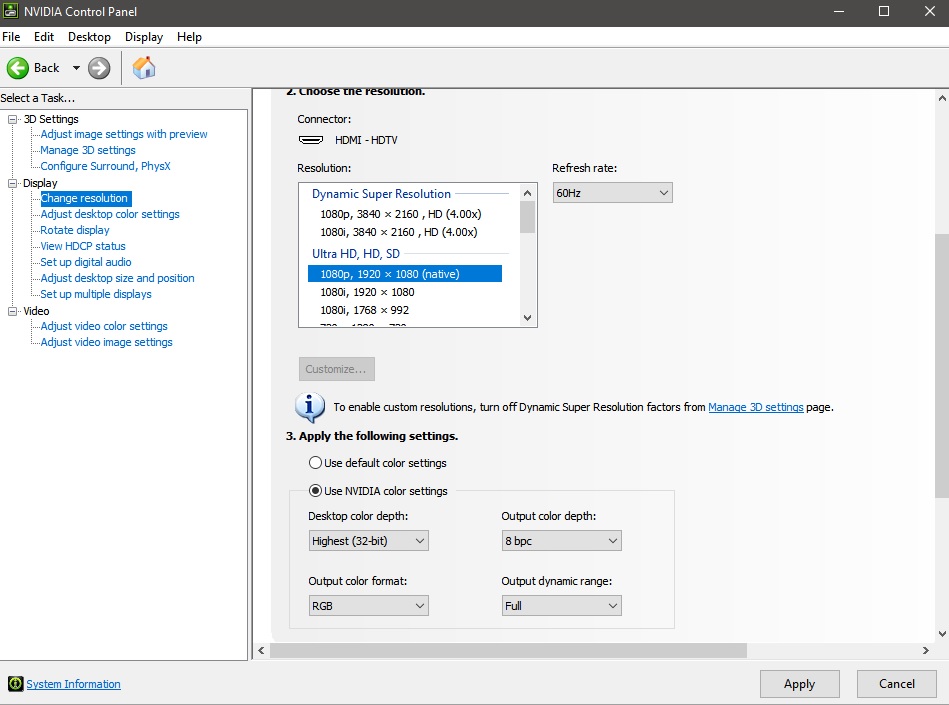Open Configure Surround, PhysX
This screenshot has height=705, width=949.
(105, 166)
